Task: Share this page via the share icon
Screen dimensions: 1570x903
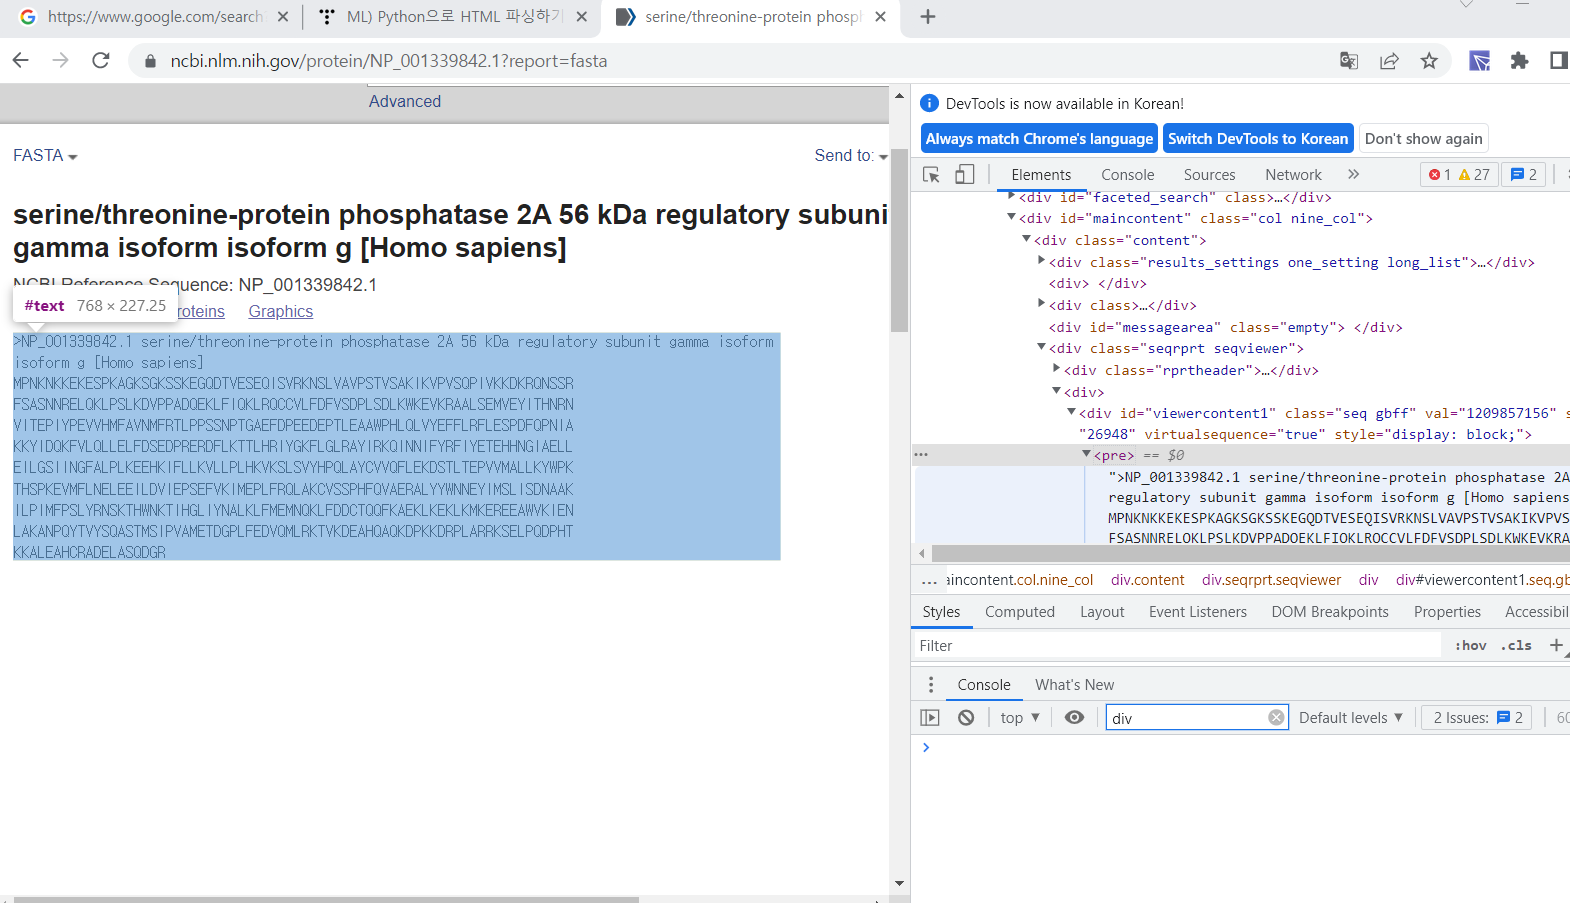Action: (1389, 61)
